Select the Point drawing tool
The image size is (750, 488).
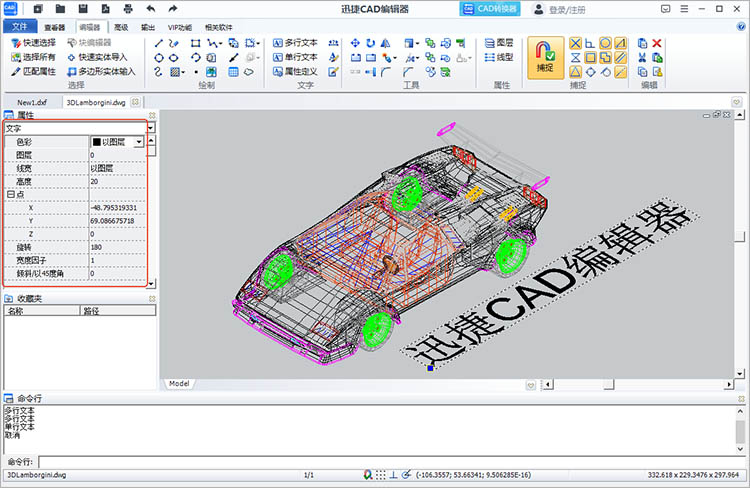(x=196, y=72)
